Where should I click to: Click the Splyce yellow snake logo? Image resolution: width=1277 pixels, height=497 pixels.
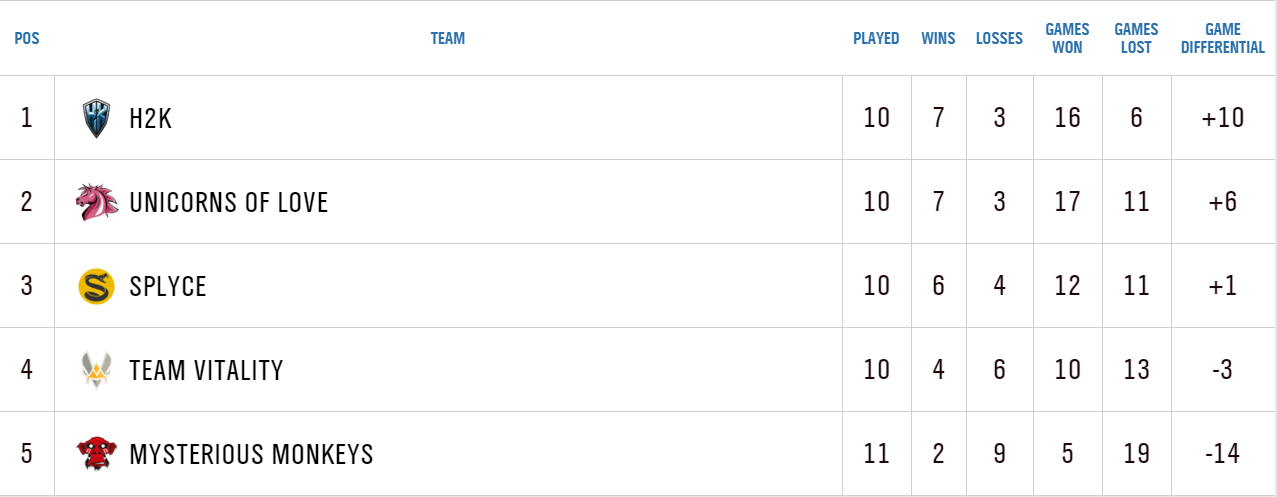[x=97, y=286]
